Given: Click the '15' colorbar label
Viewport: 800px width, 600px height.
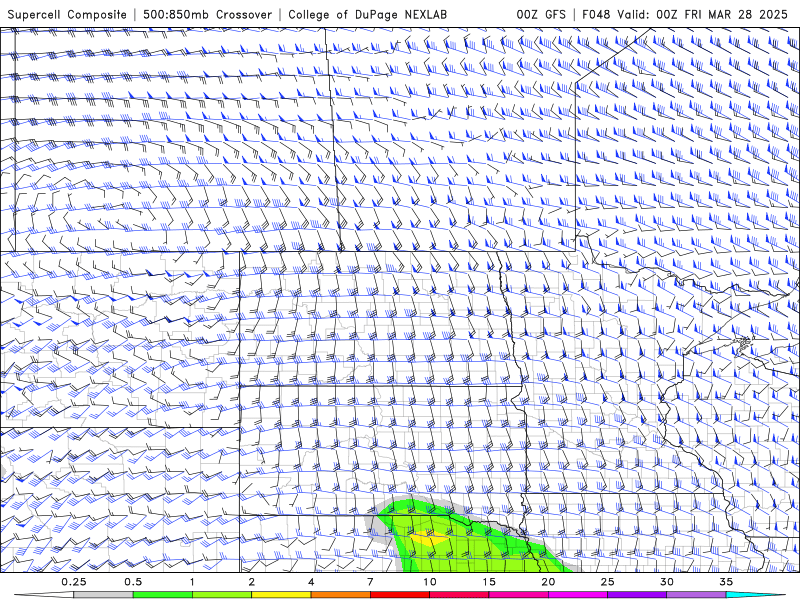Looking at the screenshot, I should click(489, 582).
